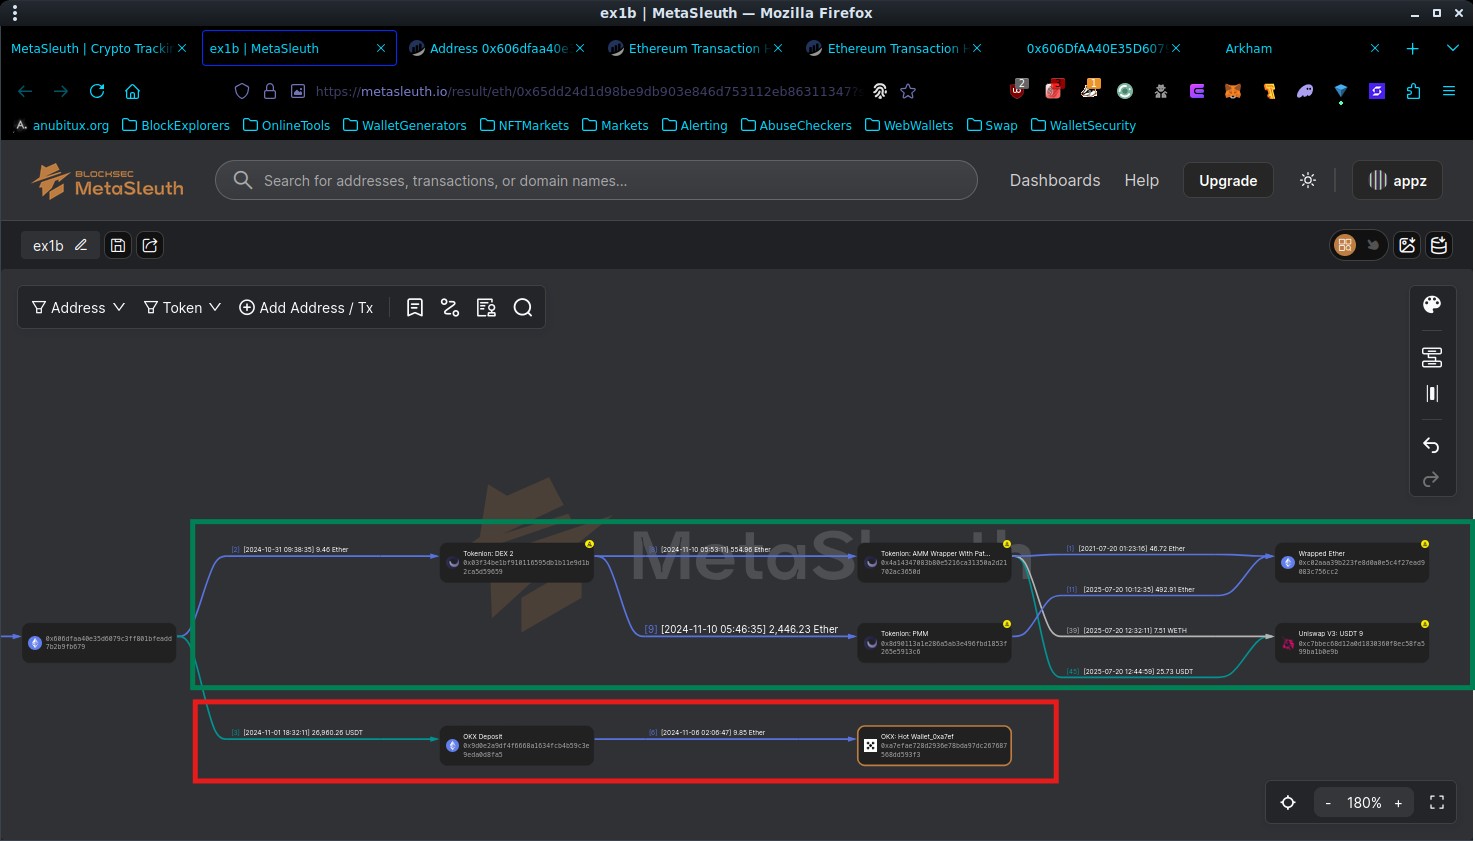This screenshot has width=1475, height=841.
Task: Open the Alerting bookmark folder
Action: [694, 125]
